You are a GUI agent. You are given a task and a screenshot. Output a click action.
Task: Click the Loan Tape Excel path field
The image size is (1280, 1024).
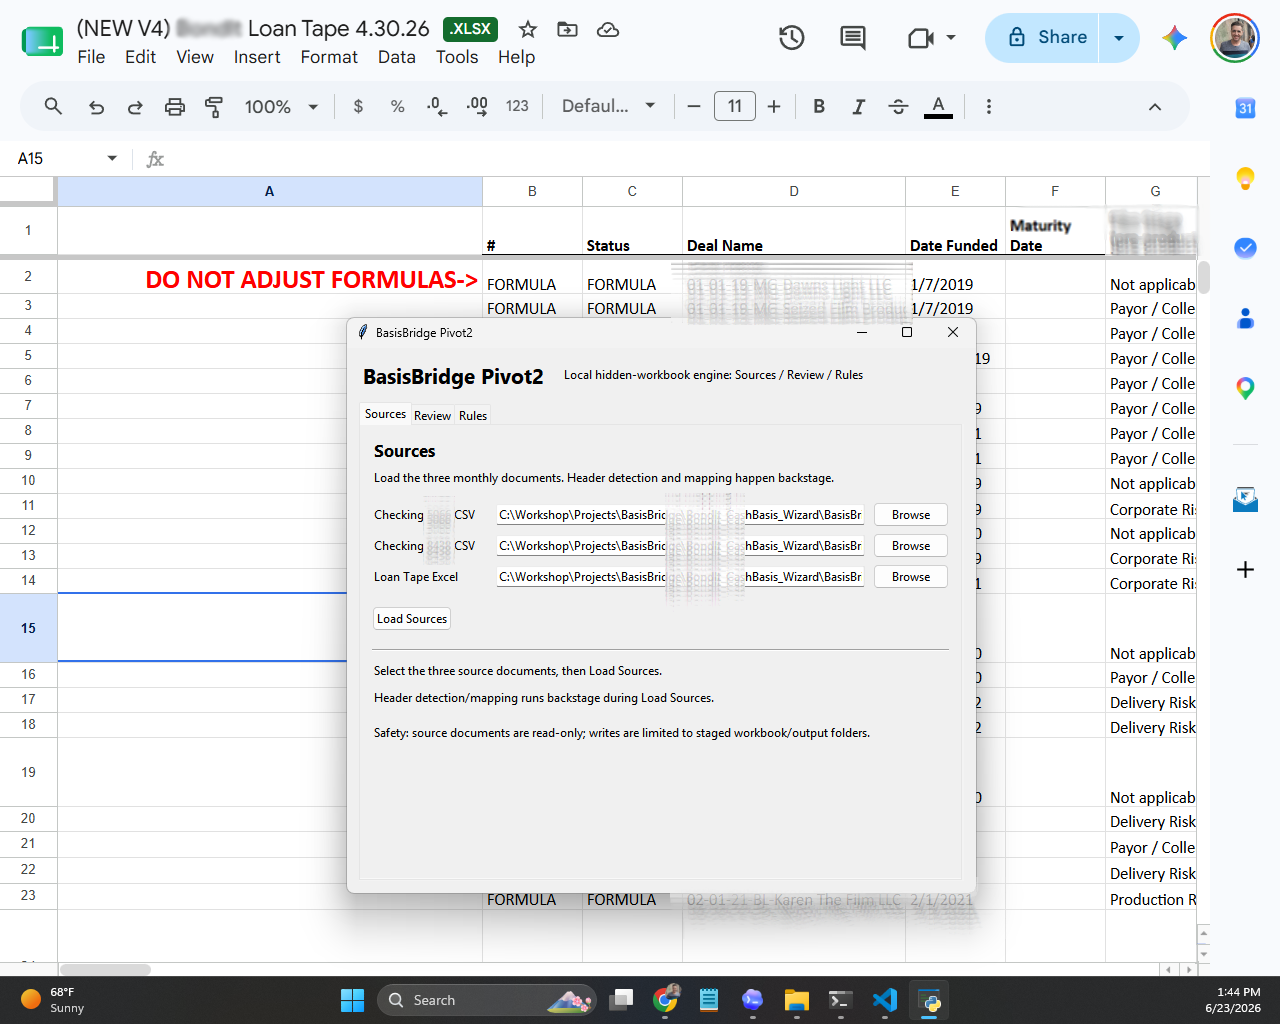(680, 577)
